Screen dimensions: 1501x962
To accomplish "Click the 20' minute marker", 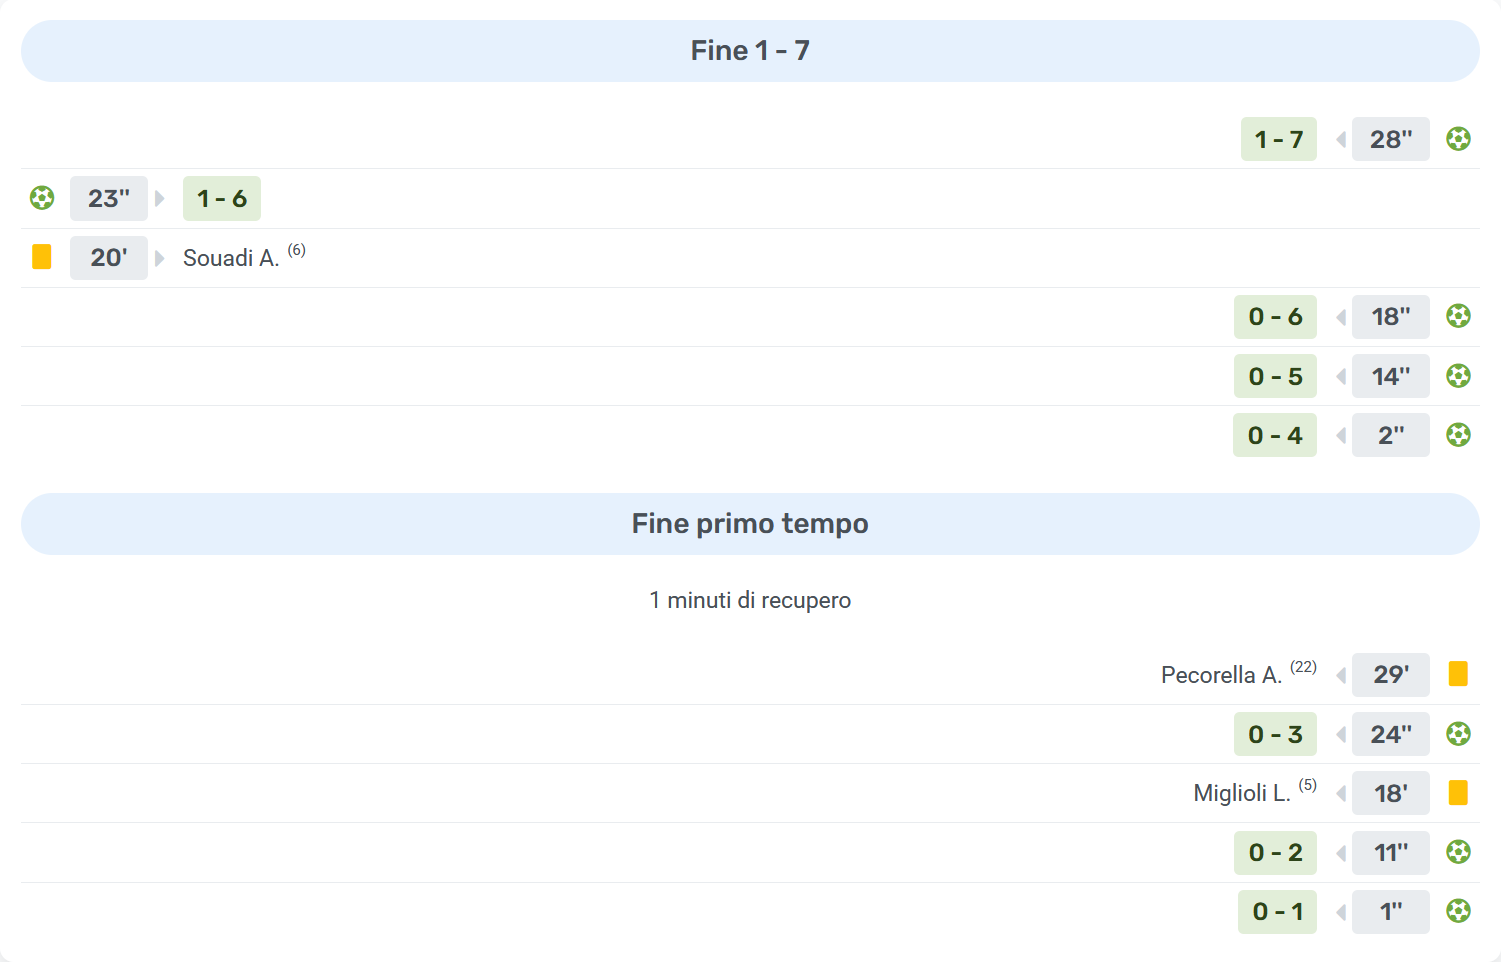I will tap(109, 257).
